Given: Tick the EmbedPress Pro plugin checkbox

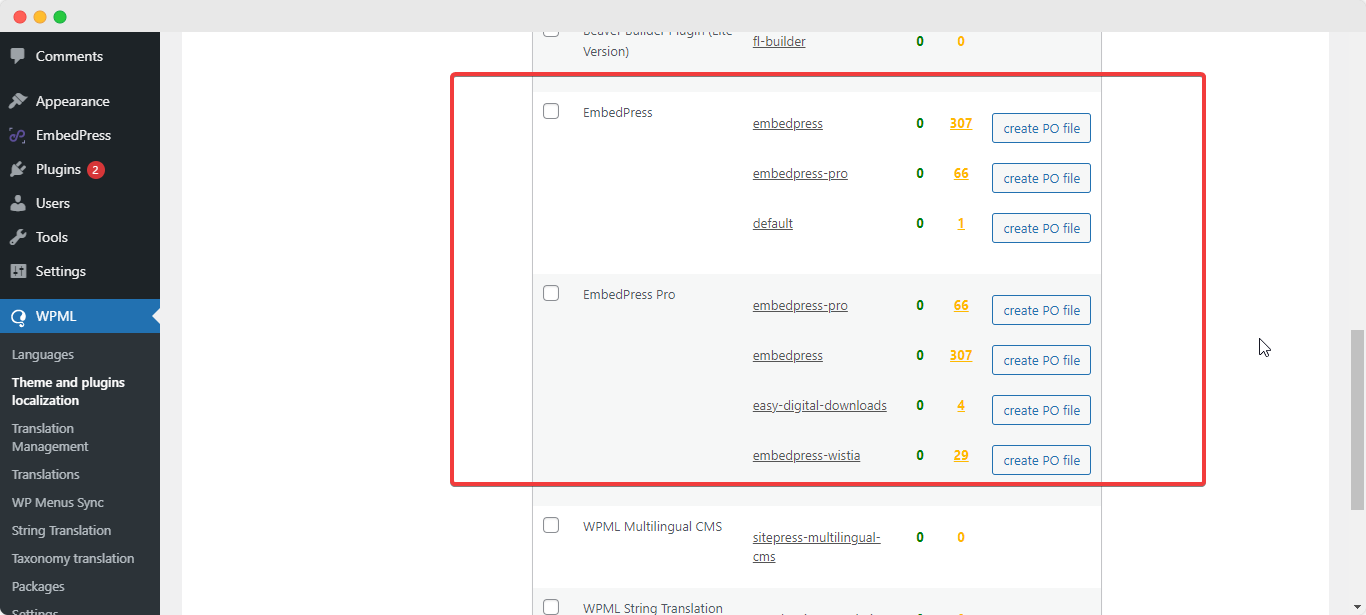Looking at the screenshot, I should click(551, 293).
